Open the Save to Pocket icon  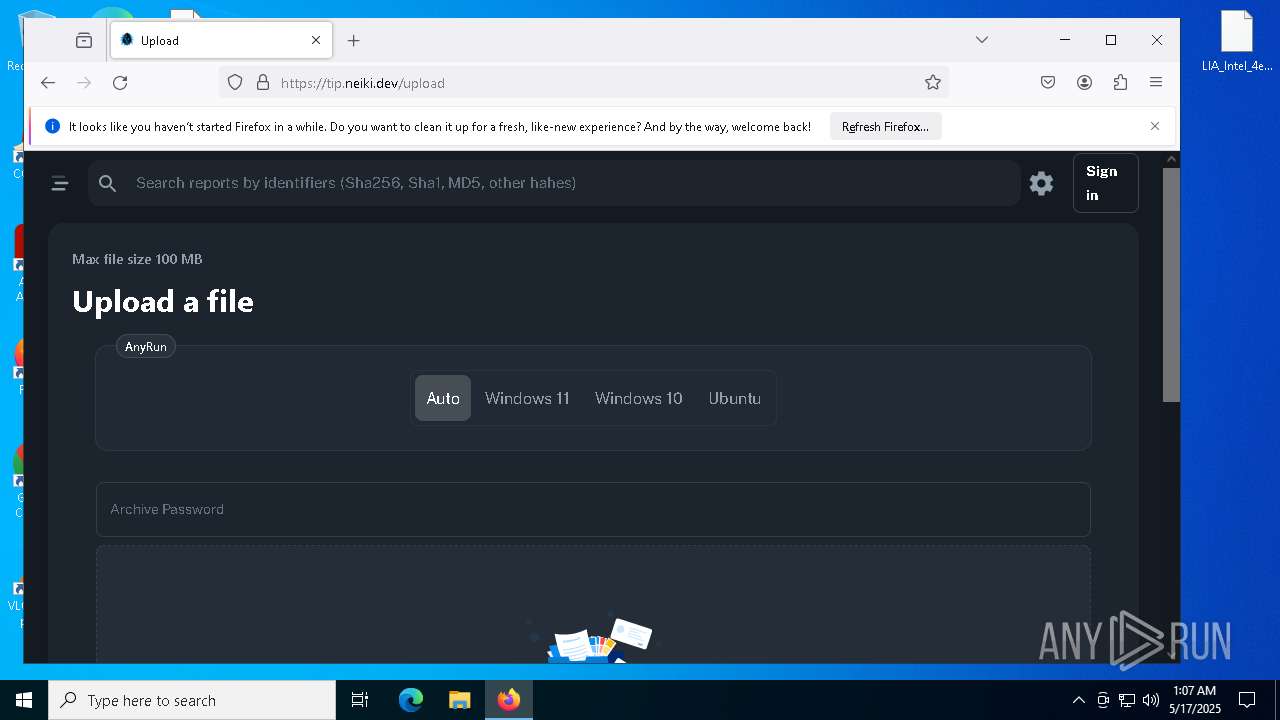tap(1048, 83)
